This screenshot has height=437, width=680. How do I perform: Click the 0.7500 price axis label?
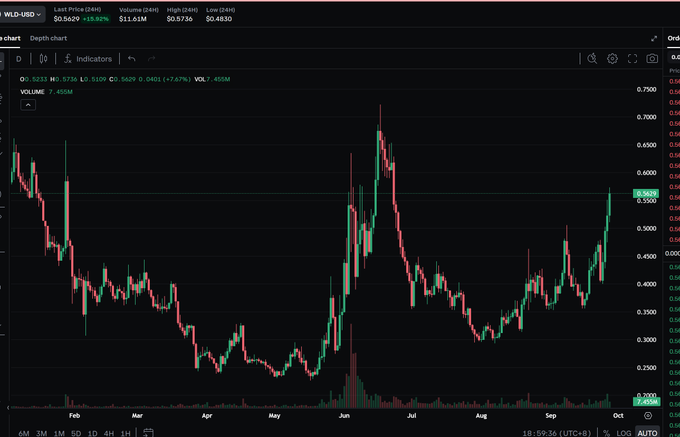646,89
